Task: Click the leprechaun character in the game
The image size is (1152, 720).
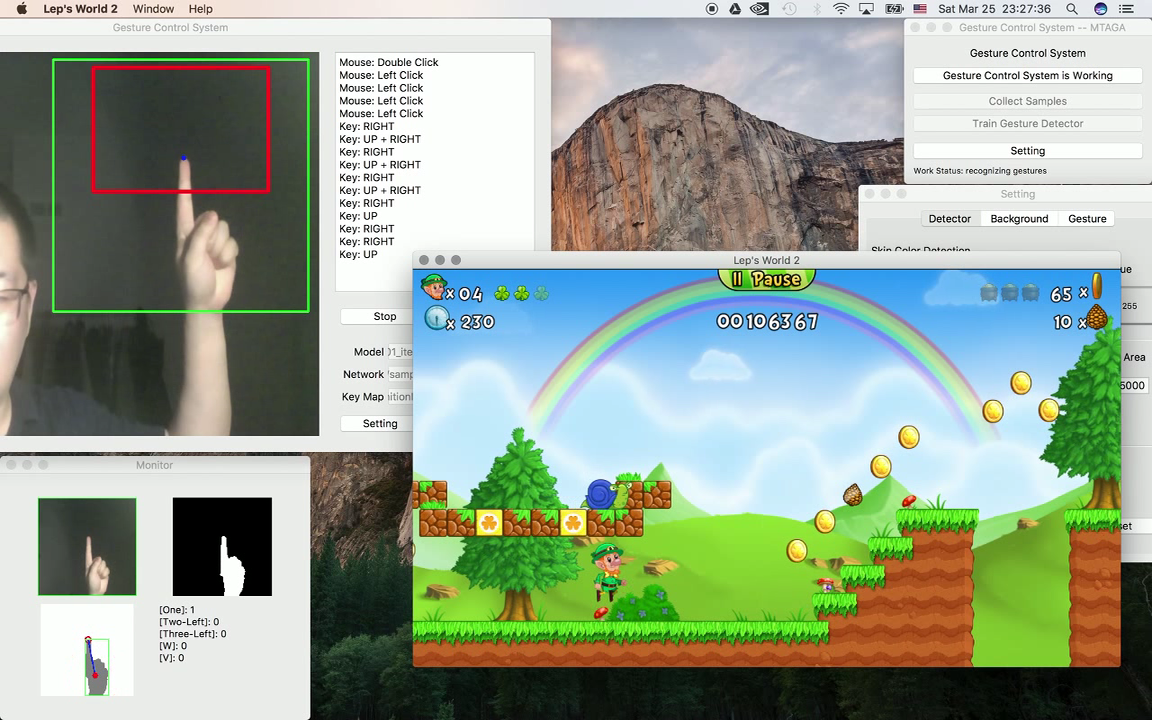Action: (x=608, y=572)
